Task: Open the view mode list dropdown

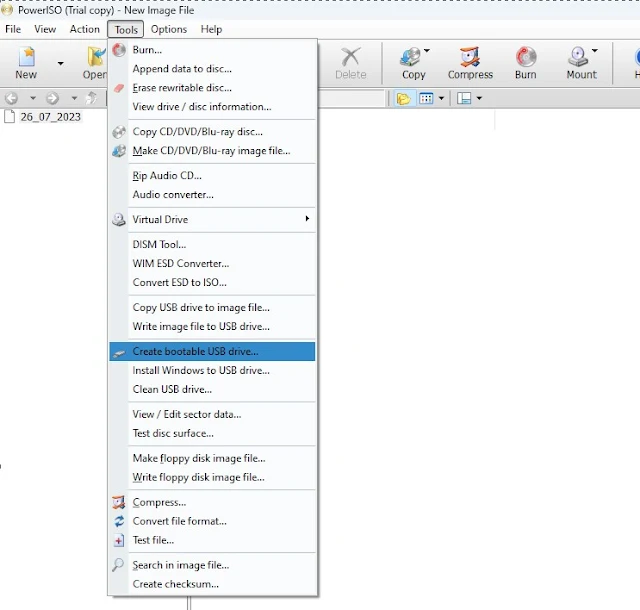Action: click(428, 98)
